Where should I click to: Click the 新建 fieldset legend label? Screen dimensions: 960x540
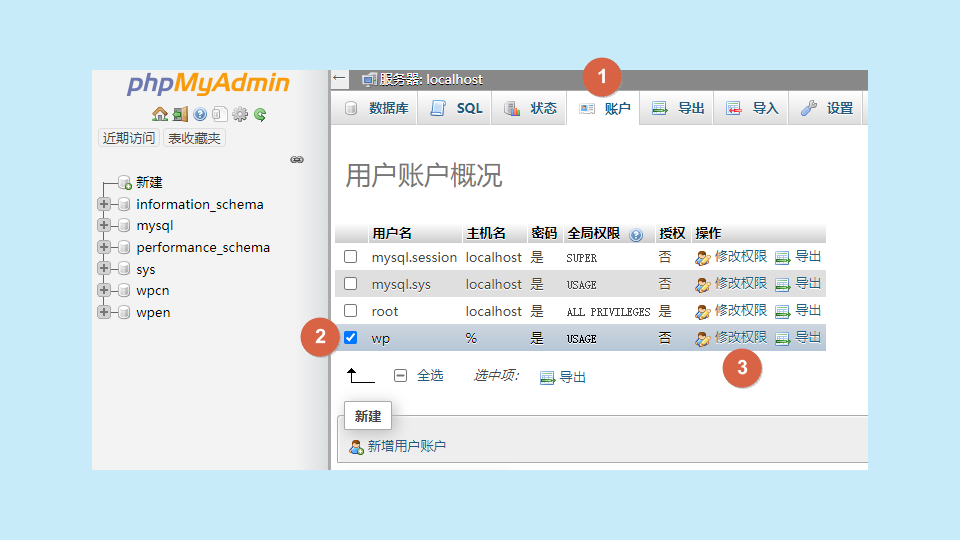point(368,416)
